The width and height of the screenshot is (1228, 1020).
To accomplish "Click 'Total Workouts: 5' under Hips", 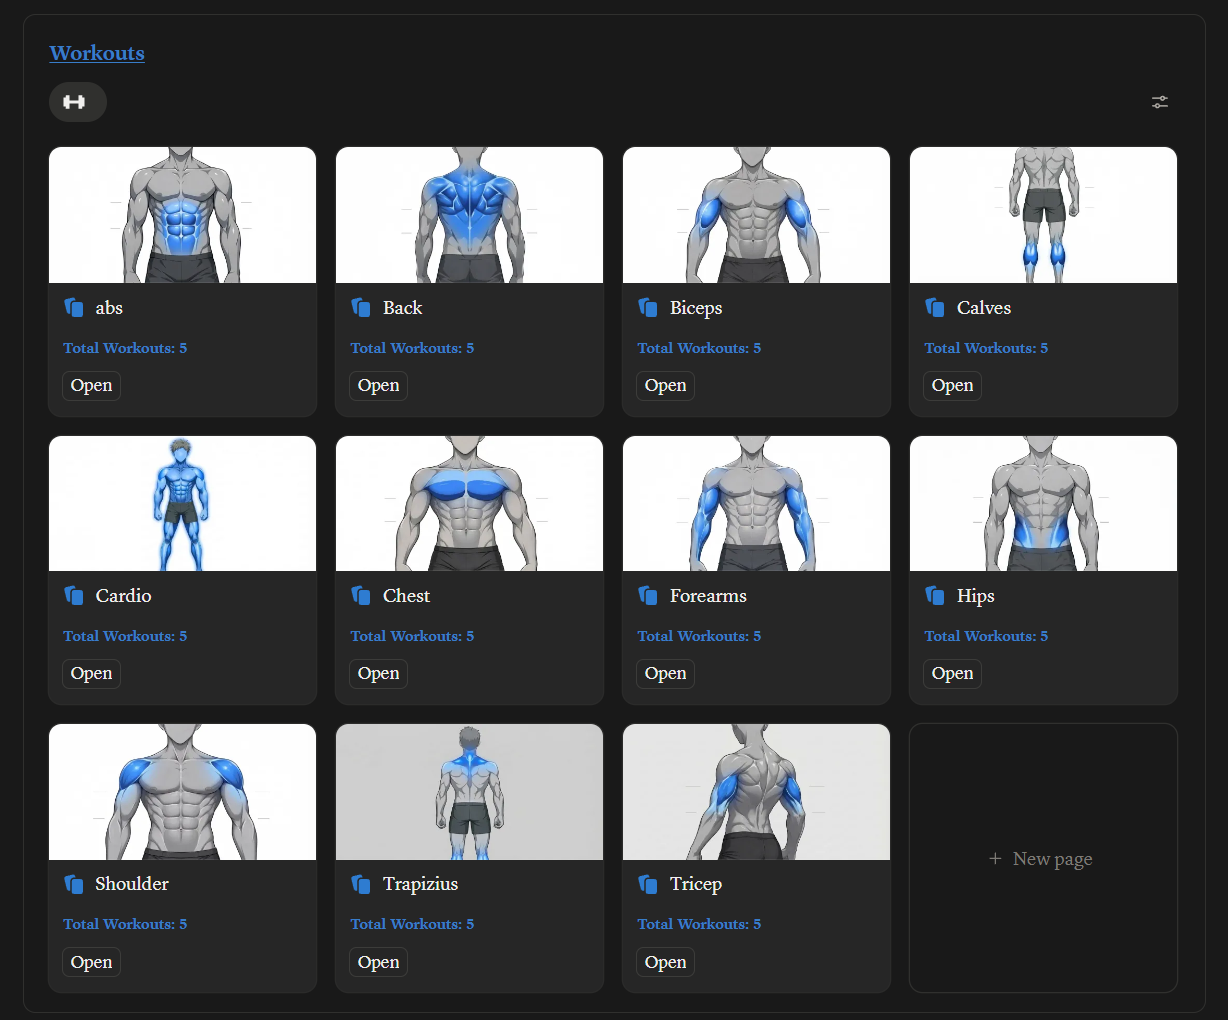I will [986, 636].
